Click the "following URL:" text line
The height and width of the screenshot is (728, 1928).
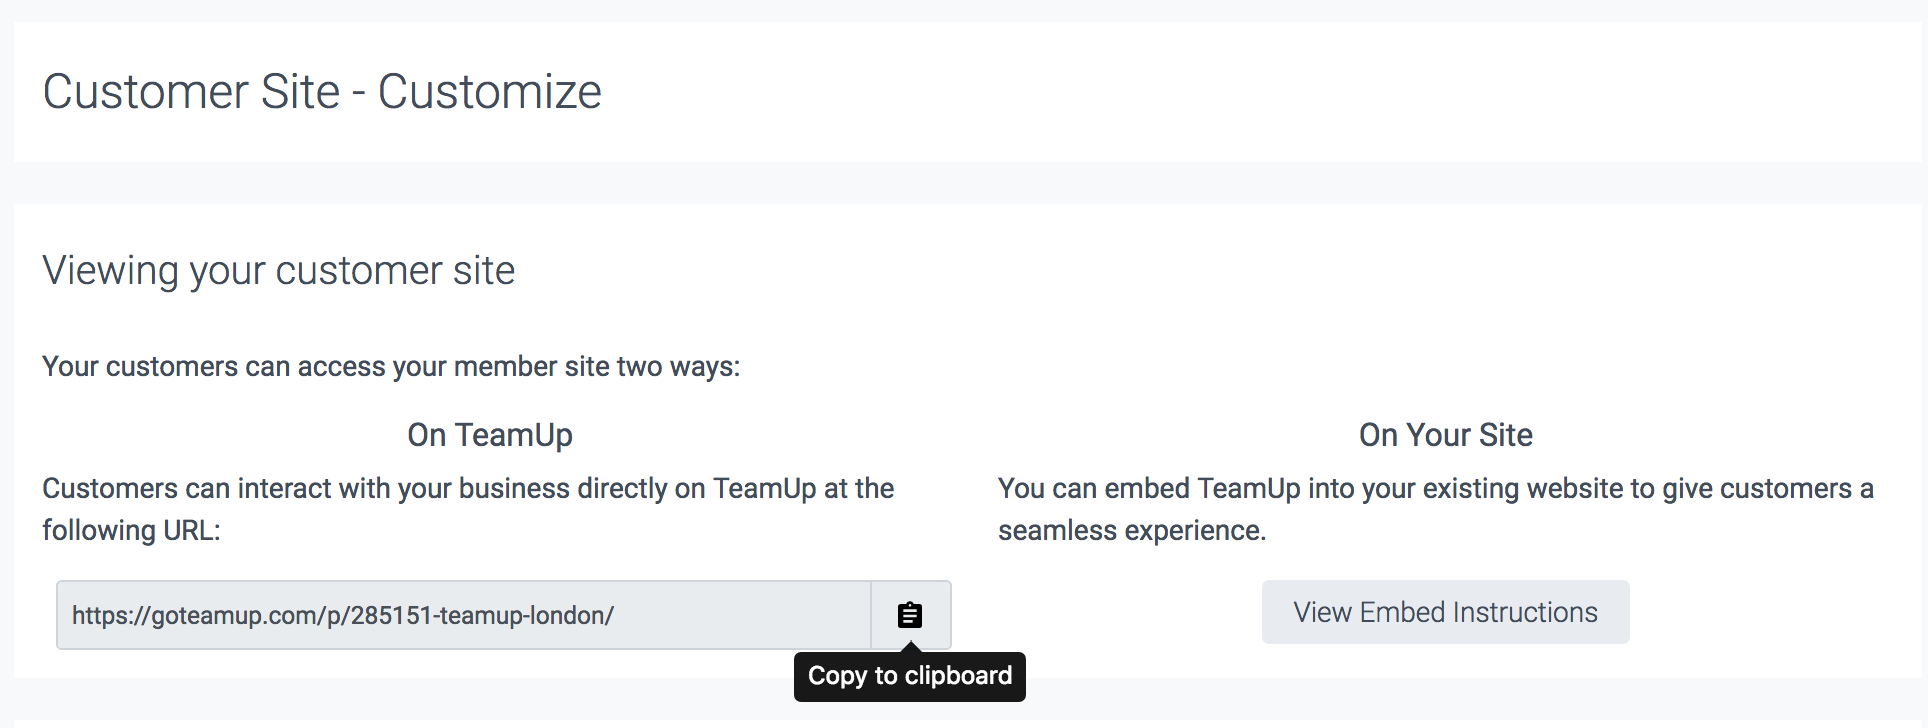click(x=131, y=531)
